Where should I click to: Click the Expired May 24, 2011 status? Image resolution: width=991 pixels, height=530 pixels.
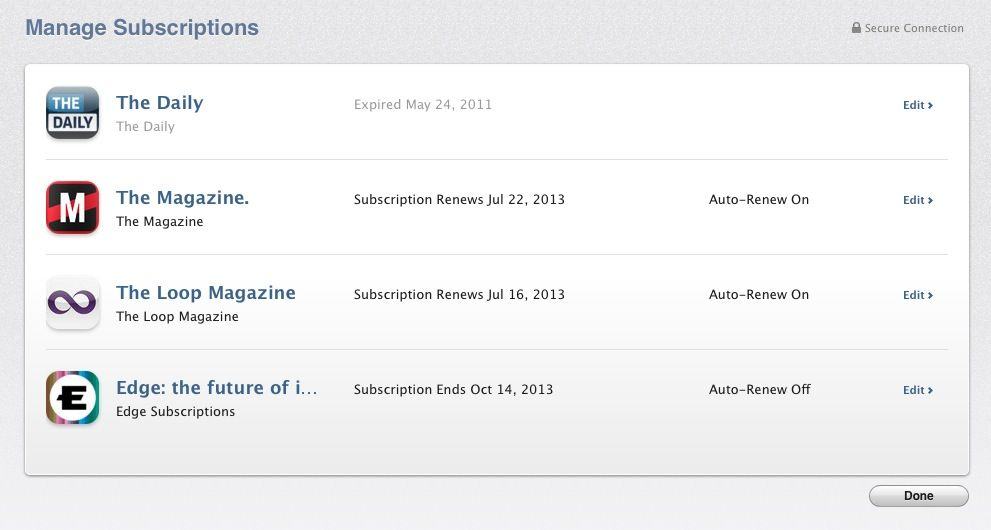[423, 105]
